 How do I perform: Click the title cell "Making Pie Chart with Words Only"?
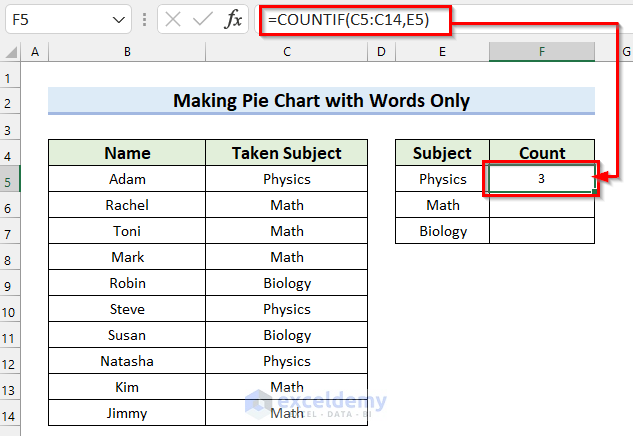click(x=321, y=100)
